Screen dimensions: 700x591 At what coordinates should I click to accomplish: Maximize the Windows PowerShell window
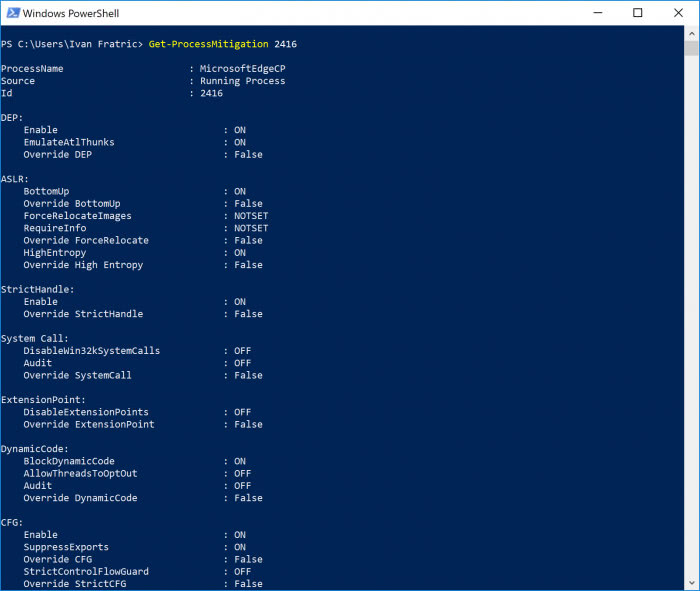tap(638, 13)
